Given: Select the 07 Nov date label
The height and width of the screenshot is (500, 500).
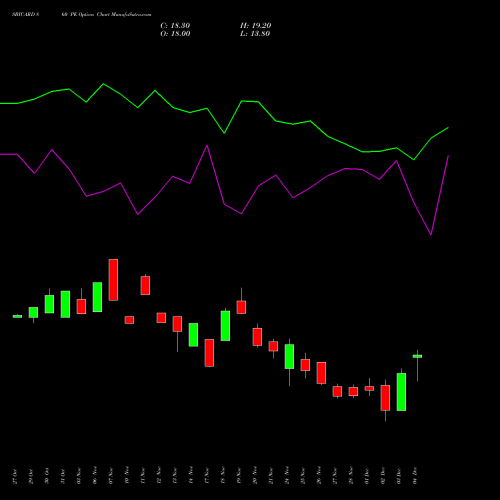Looking at the screenshot, I should coord(111,476).
